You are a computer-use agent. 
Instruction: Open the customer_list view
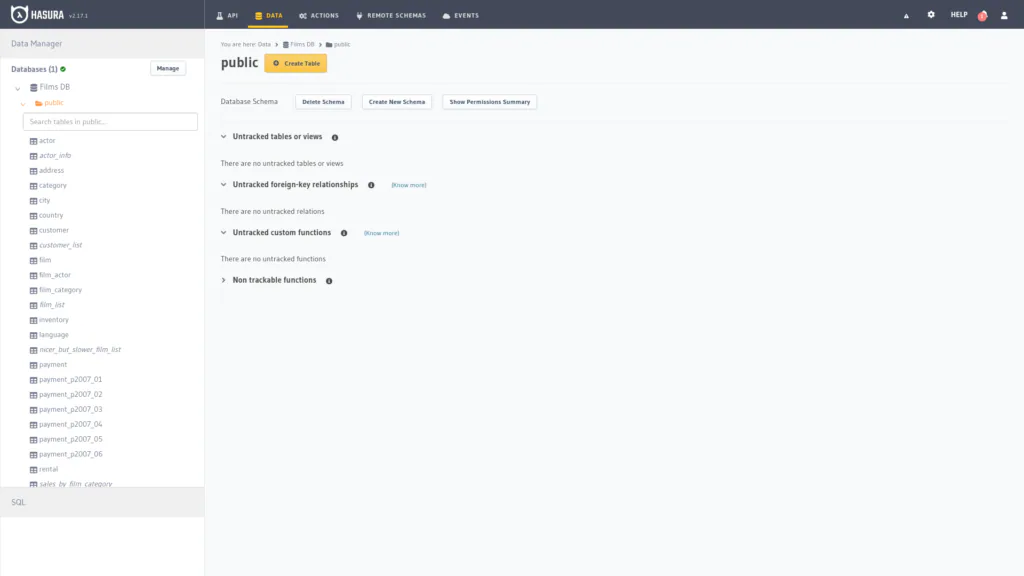pyautogui.click(x=61, y=246)
